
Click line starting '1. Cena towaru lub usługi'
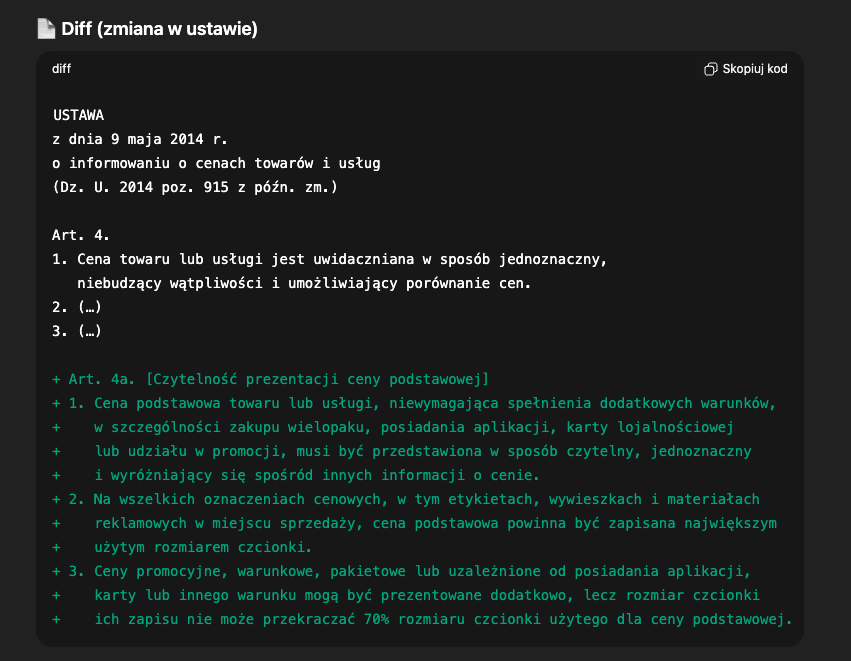330,259
